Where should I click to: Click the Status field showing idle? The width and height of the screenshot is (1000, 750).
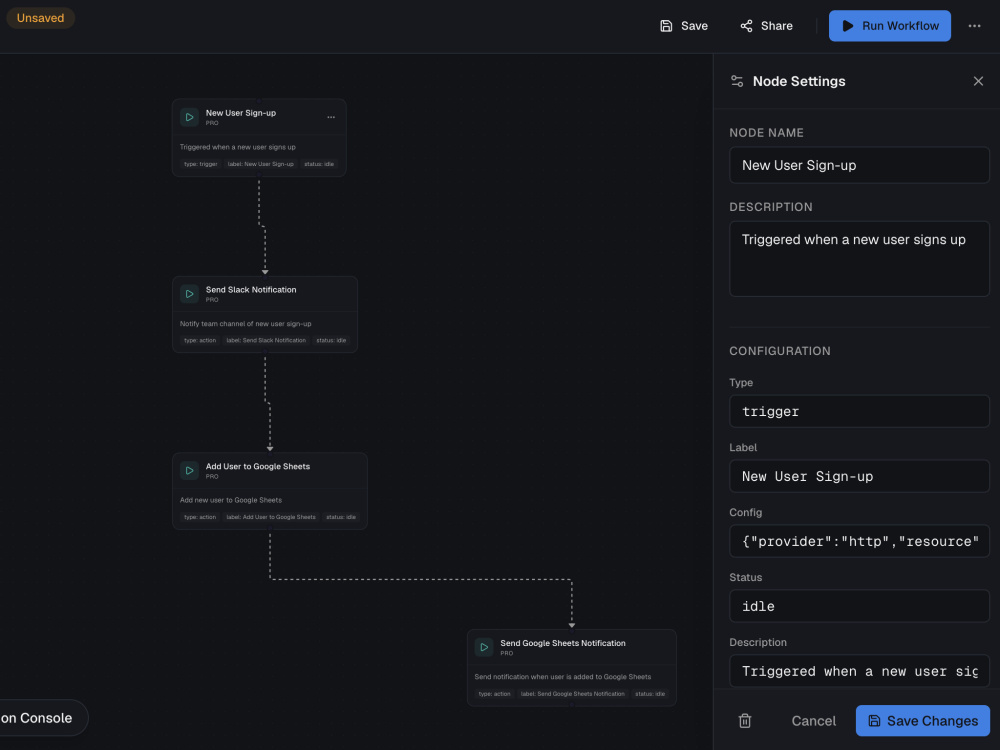(x=859, y=607)
